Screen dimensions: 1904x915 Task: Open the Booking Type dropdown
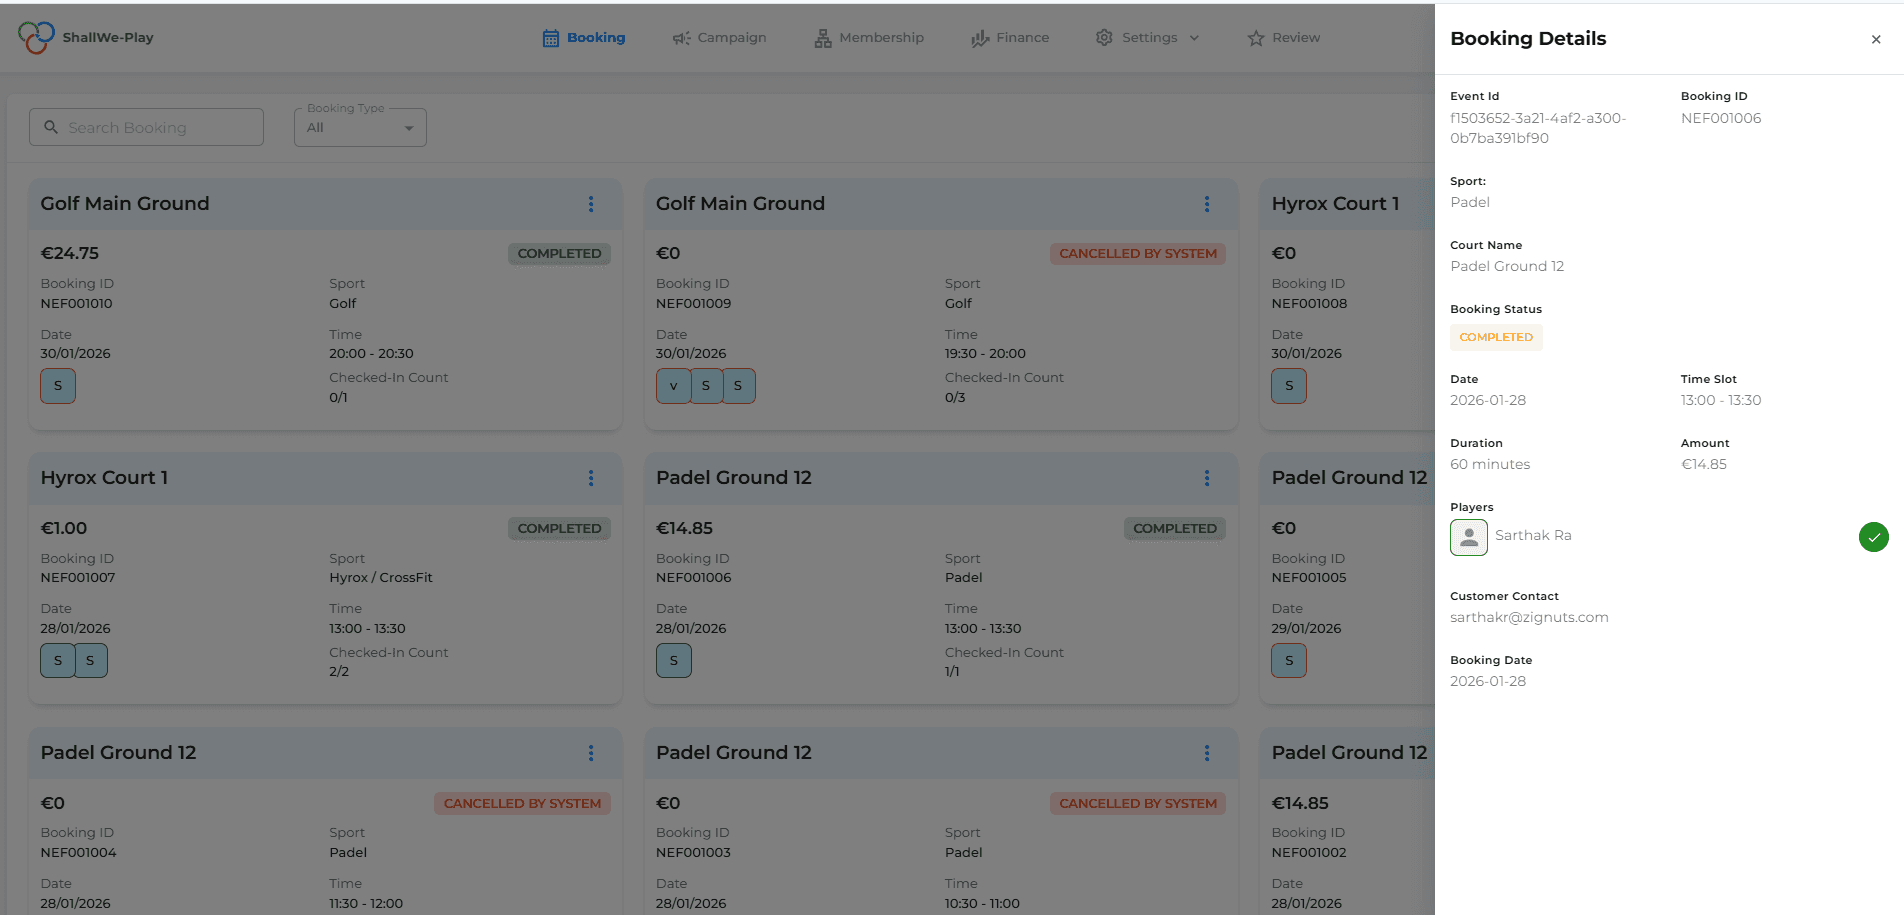(x=360, y=127)
